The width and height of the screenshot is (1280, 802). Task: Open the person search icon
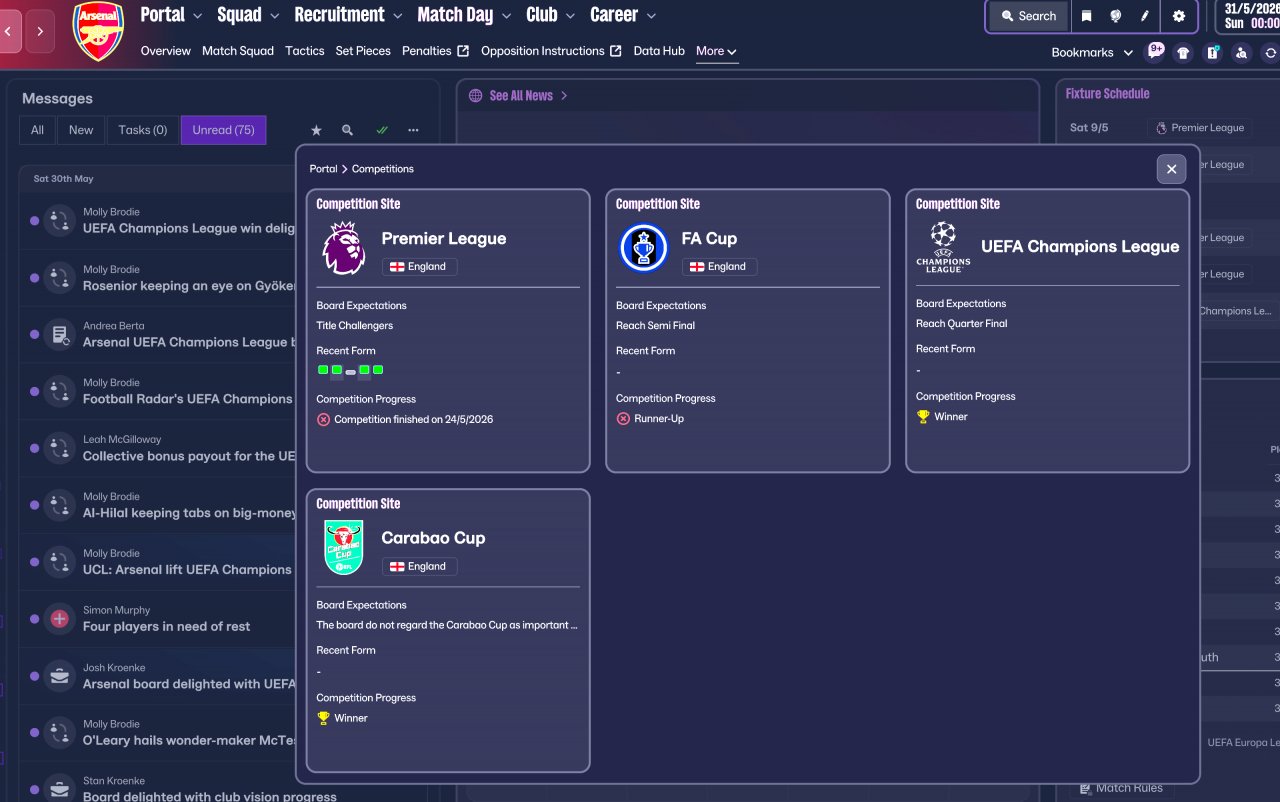click(1242, 53)
